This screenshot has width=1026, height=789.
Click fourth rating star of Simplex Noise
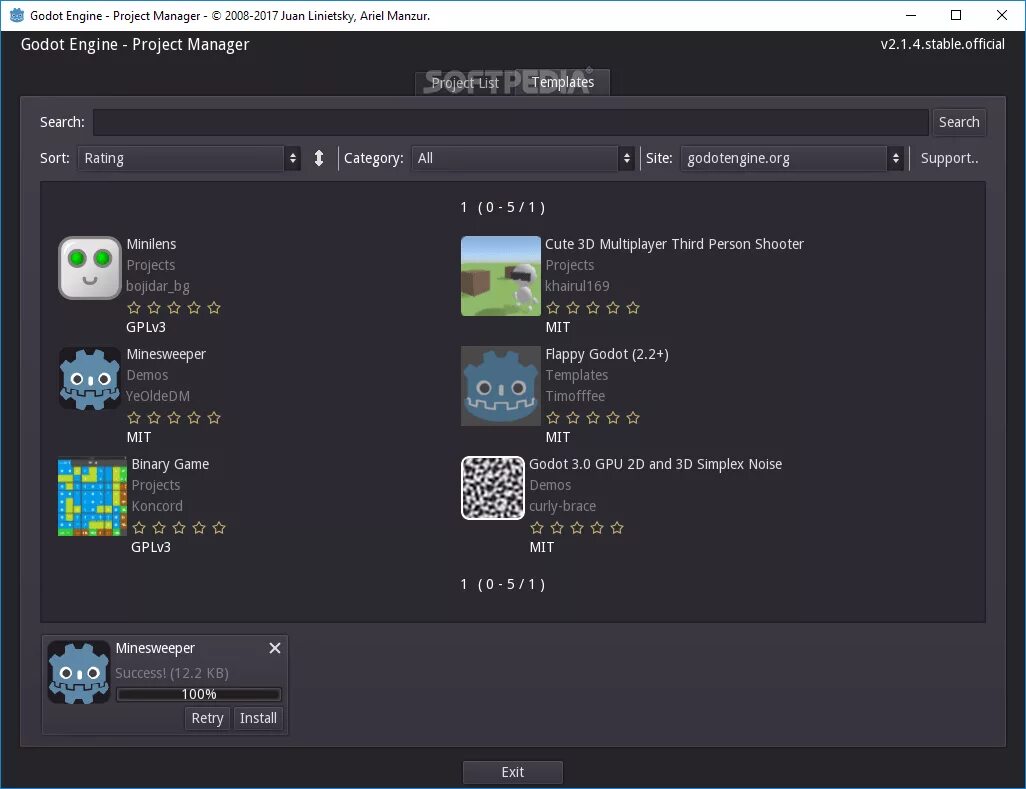point(597,527)
